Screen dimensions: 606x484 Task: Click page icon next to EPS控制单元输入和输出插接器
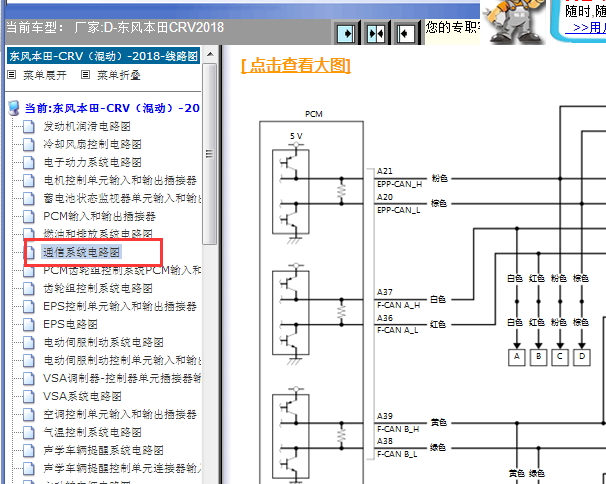[x=29, y=307]
